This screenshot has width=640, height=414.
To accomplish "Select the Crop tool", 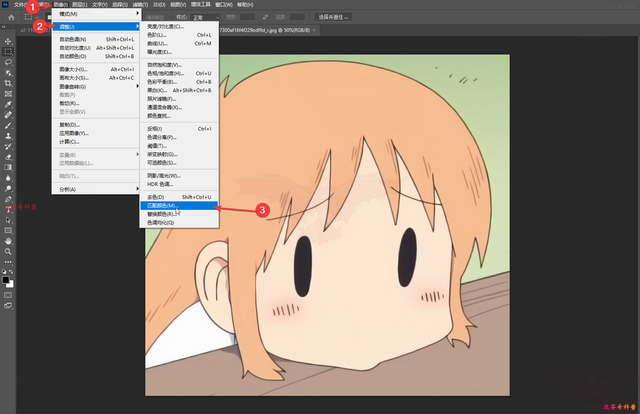I will 8,82.
